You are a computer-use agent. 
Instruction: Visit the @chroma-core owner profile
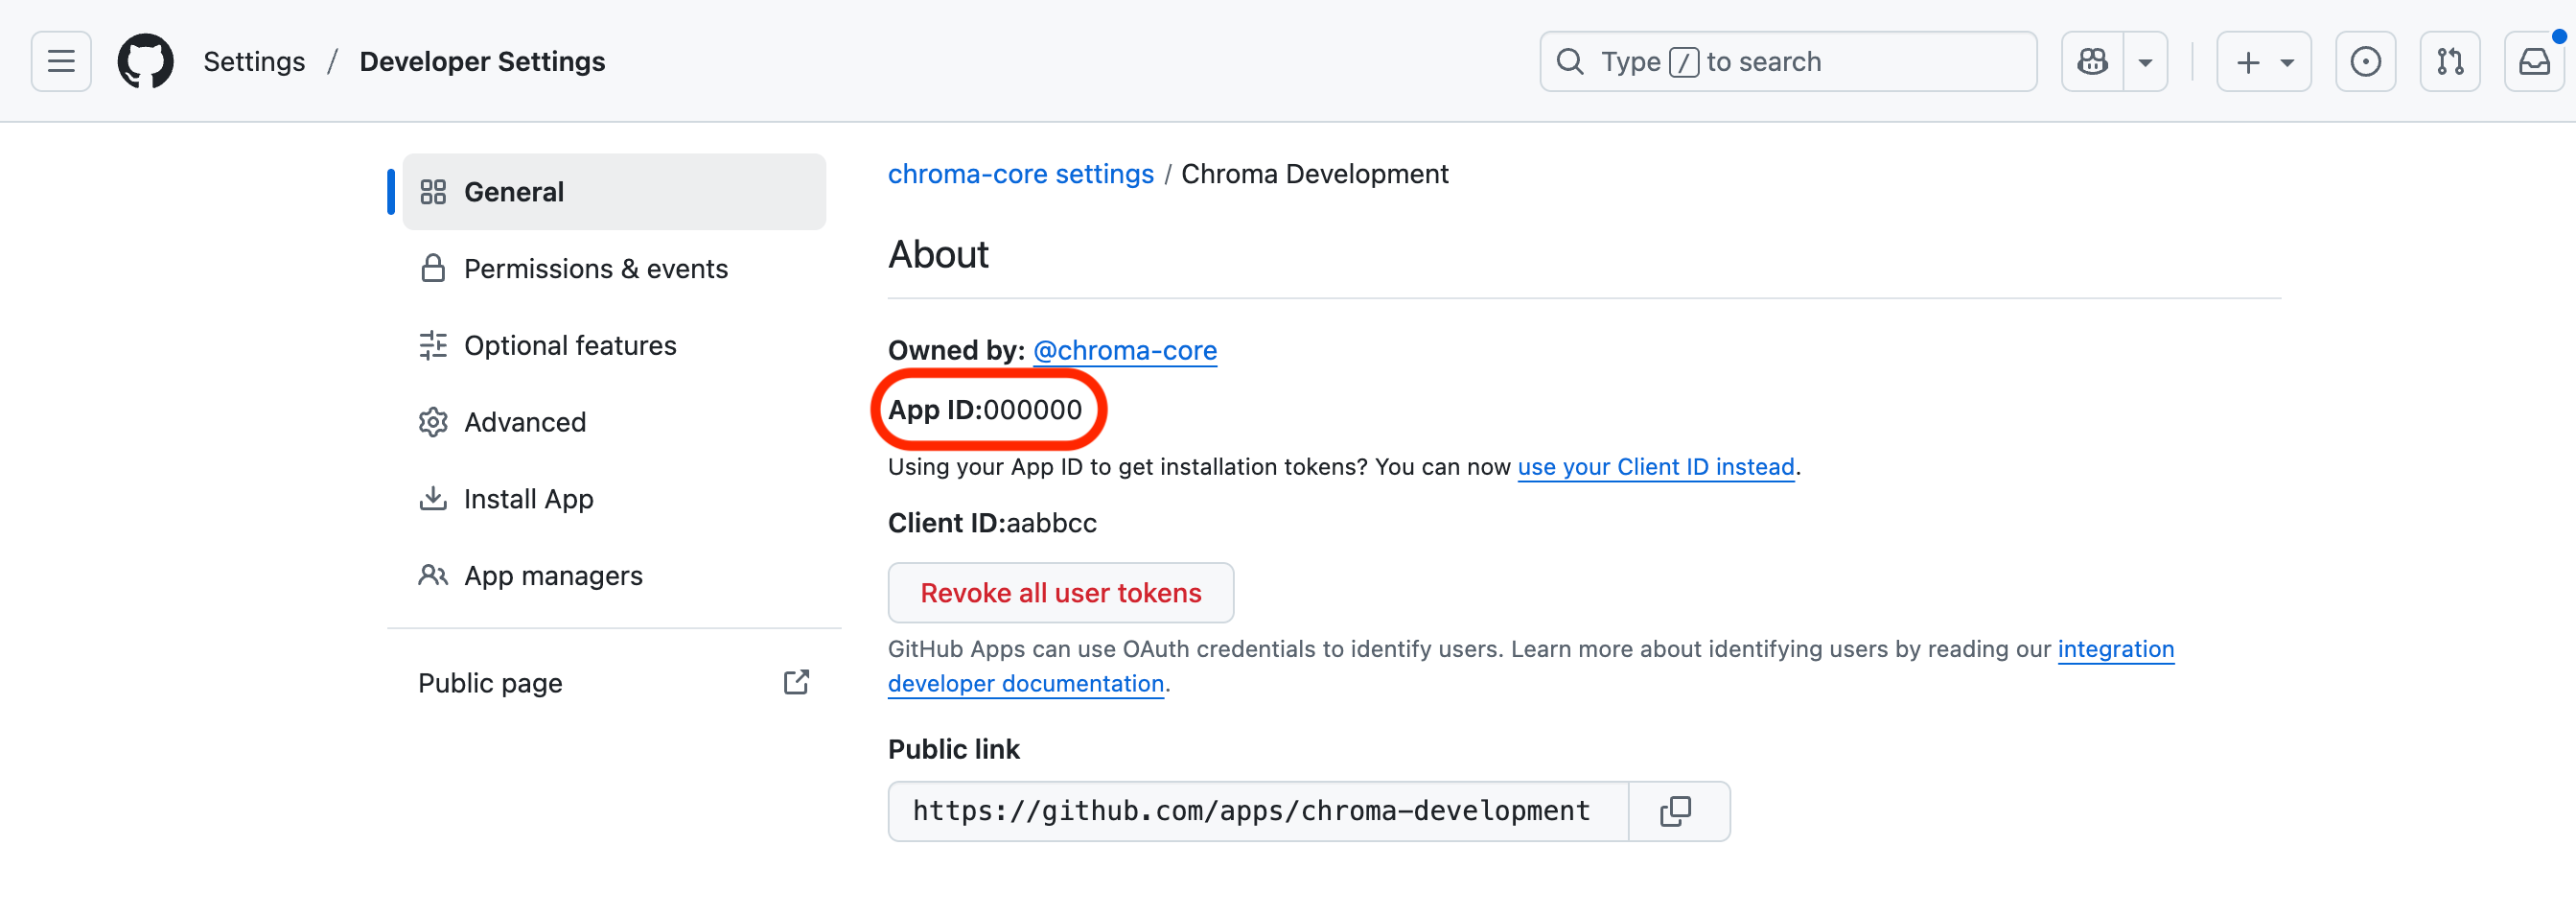[1124, 350]
